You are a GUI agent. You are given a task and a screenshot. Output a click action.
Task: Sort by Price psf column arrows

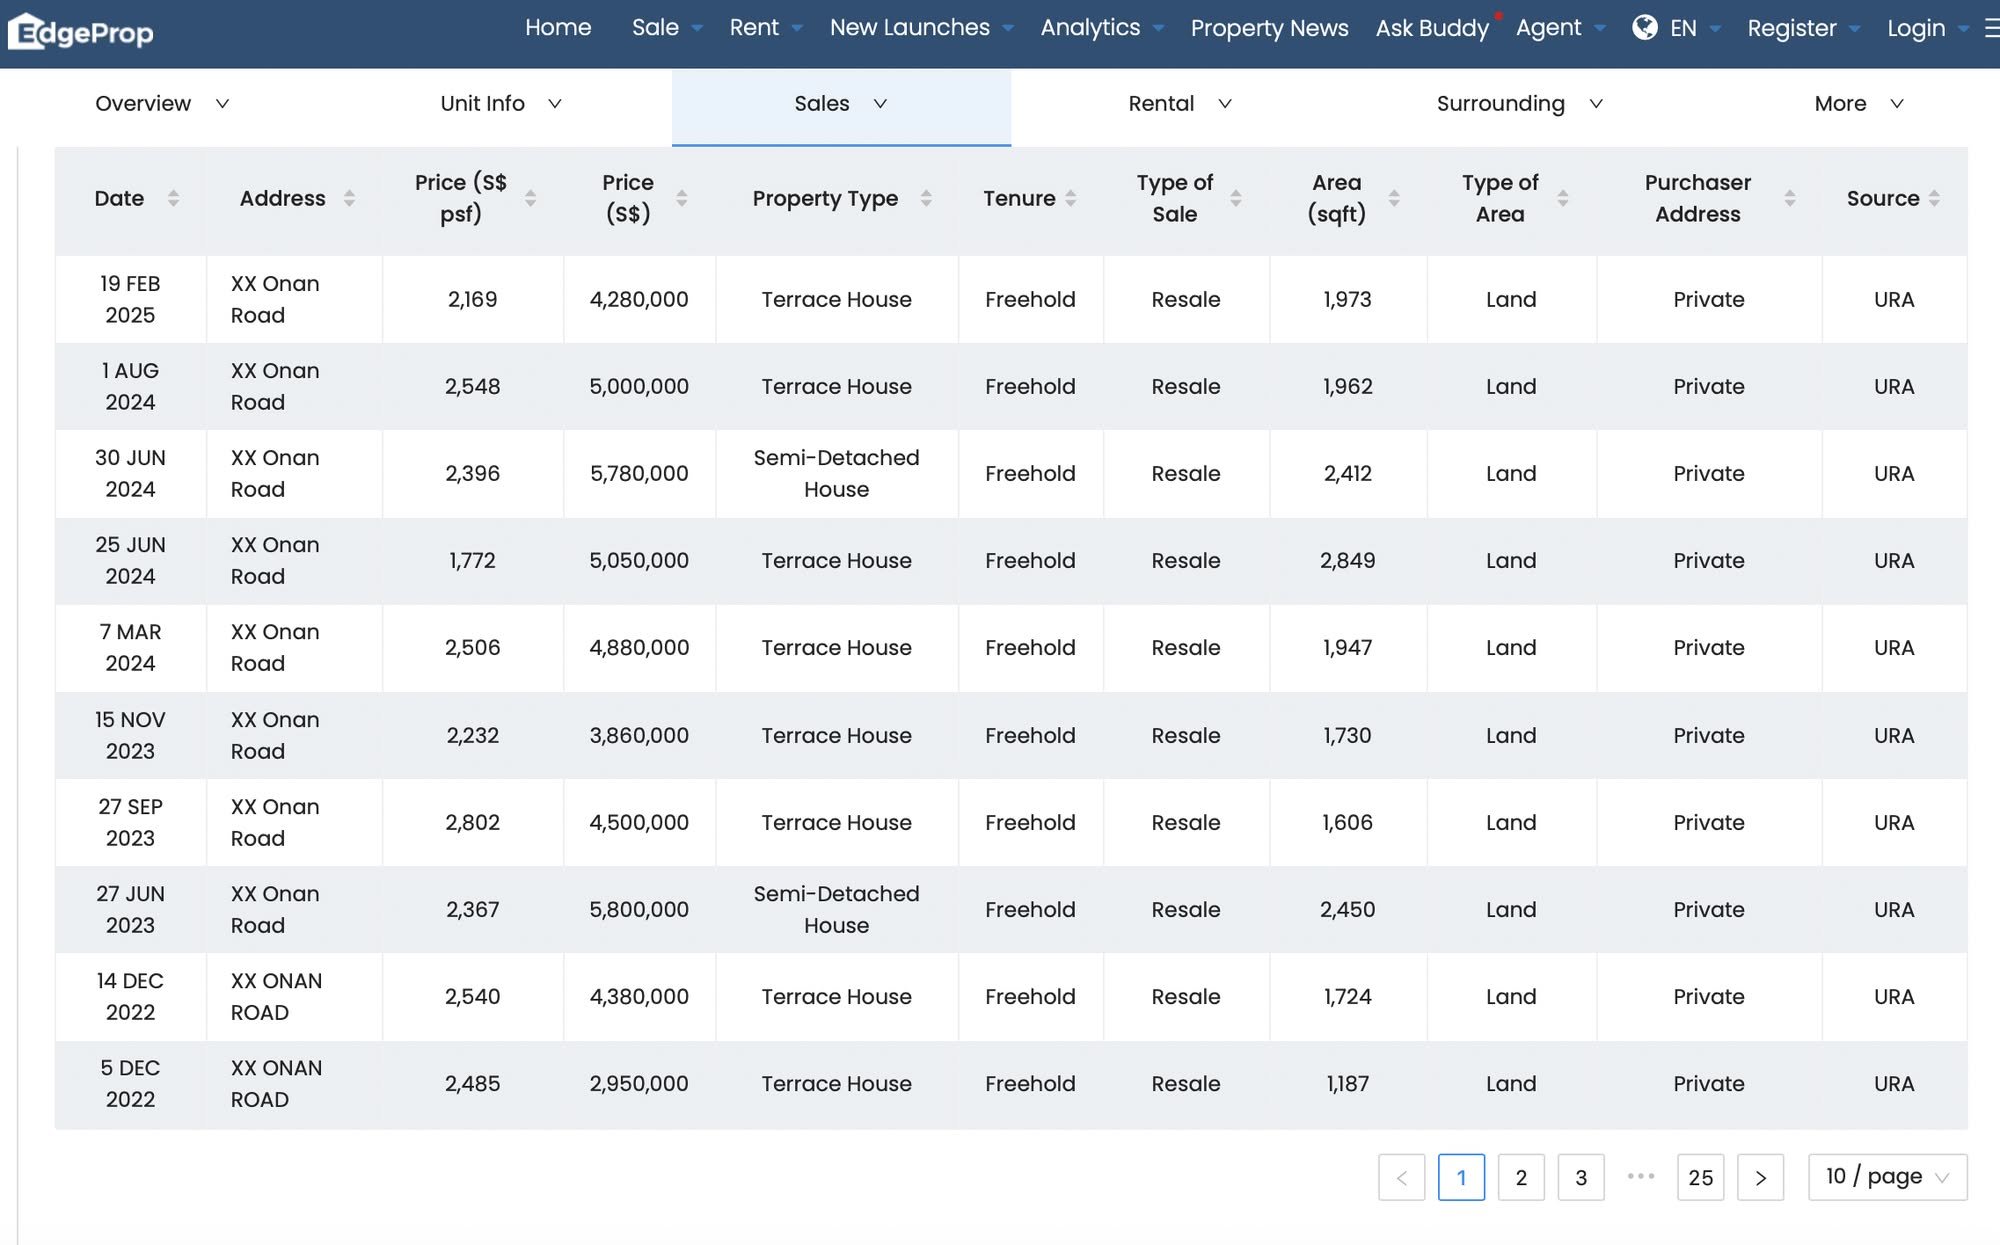coord(530,198)
